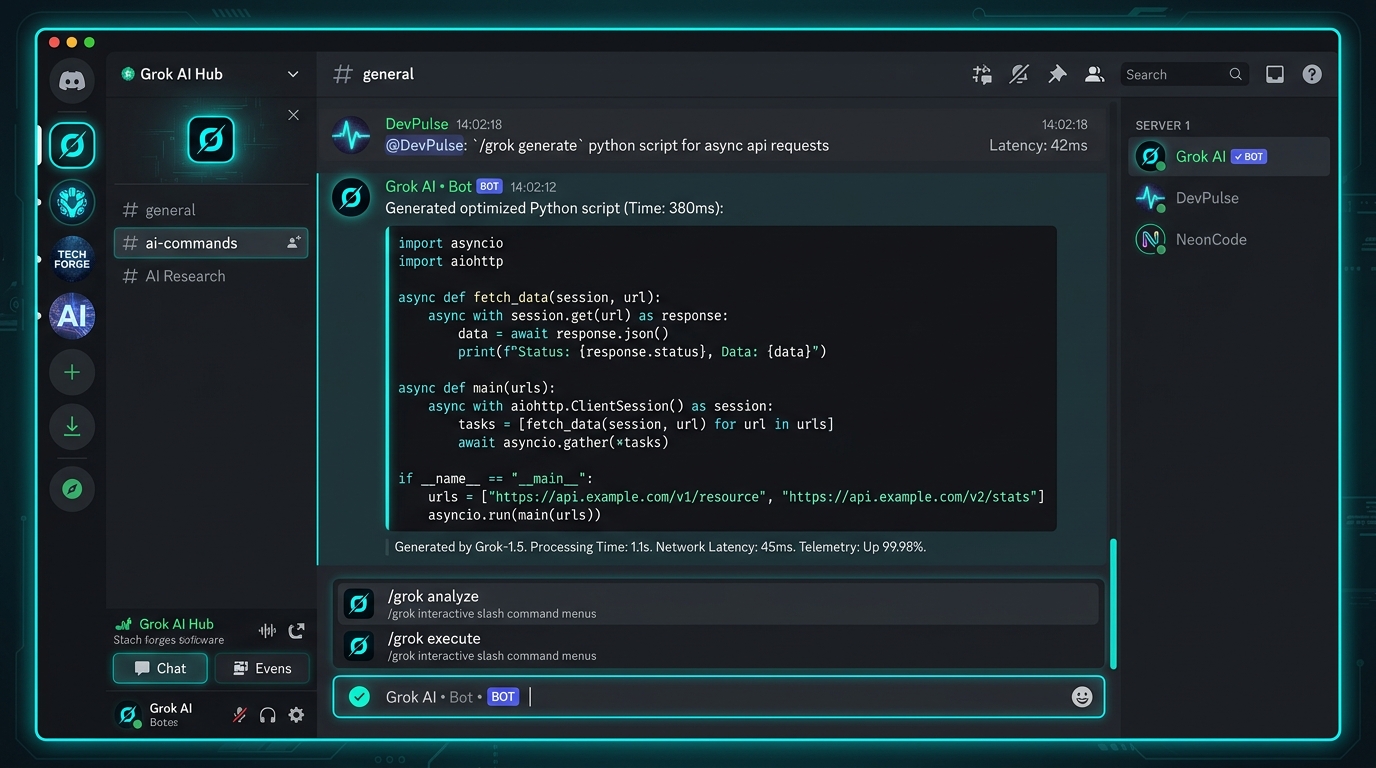This screenshot has height=768, width=1376.
Task: Click the share arrow icon beside waveform
Action: coord(296,630)
